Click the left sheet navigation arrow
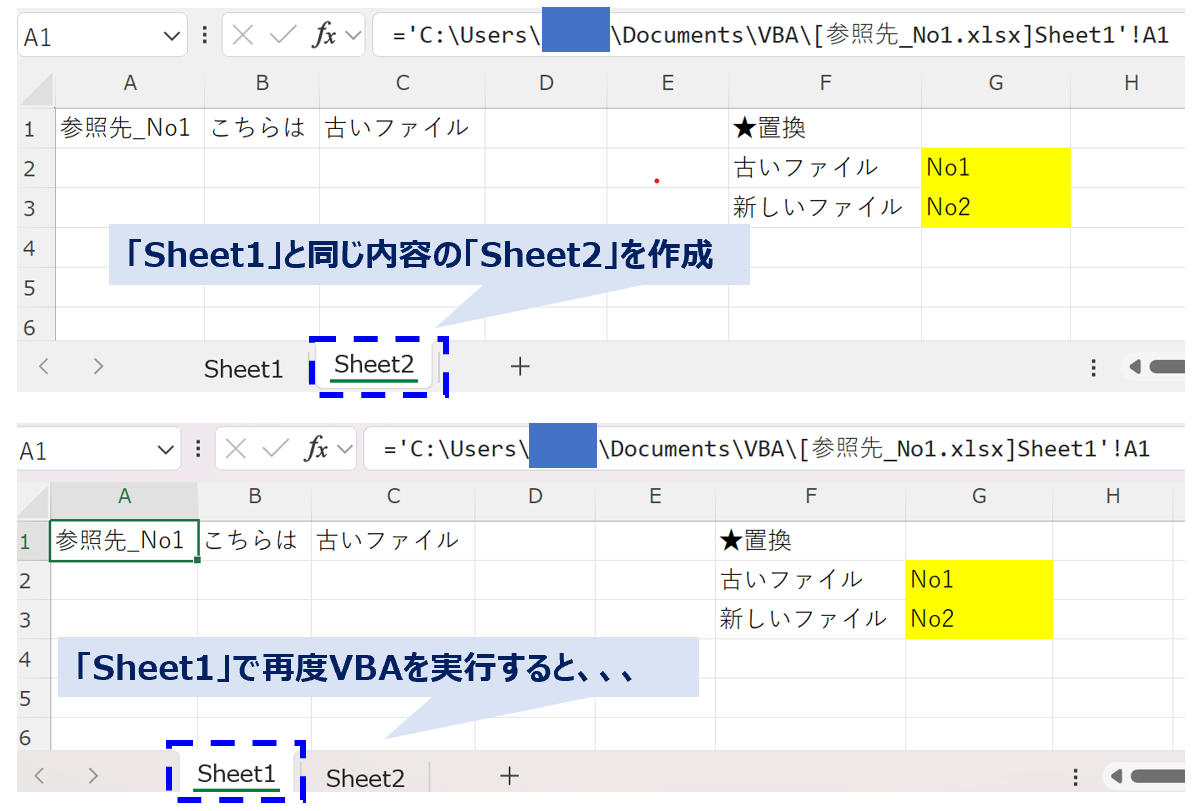The image size is (1194, 811). point(42,367)
